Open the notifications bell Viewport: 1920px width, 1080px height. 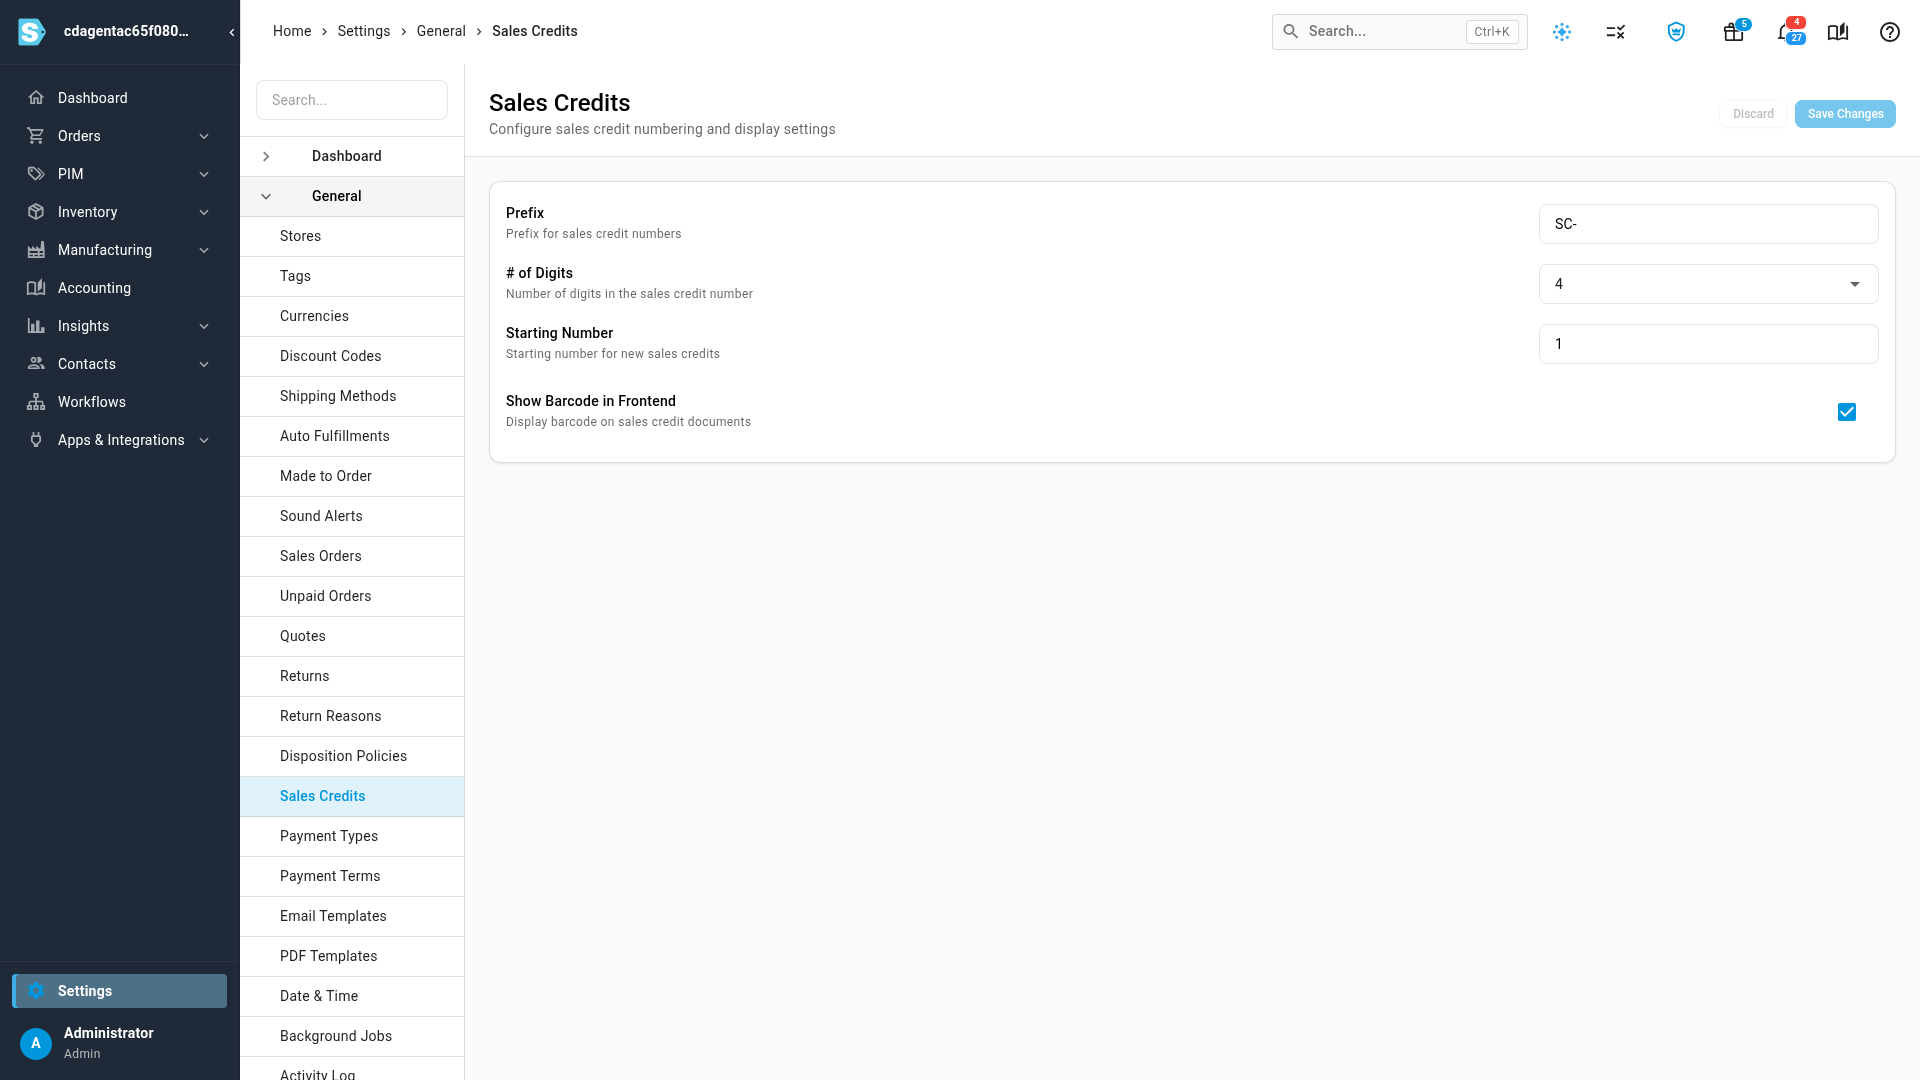point(1786,32)
